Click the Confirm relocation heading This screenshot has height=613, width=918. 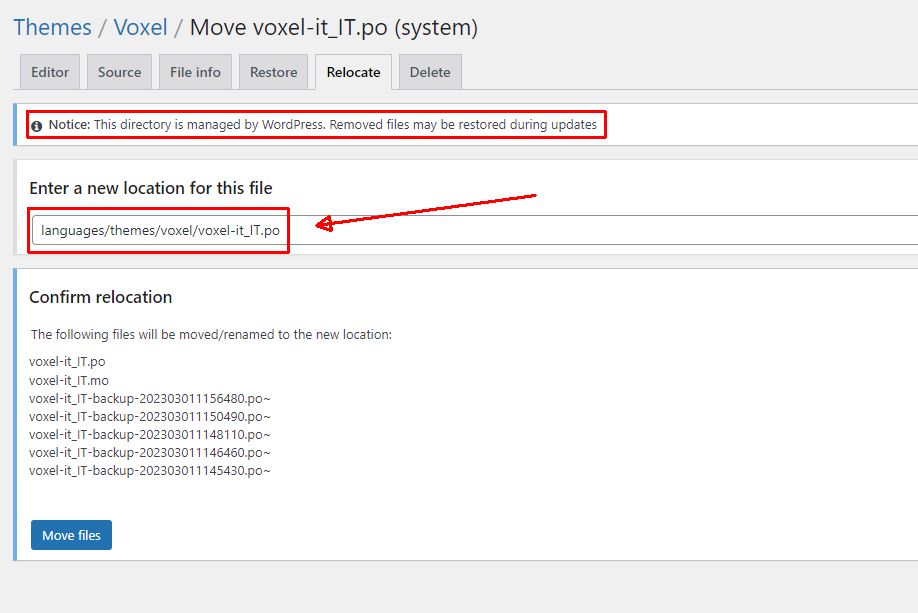102,297
